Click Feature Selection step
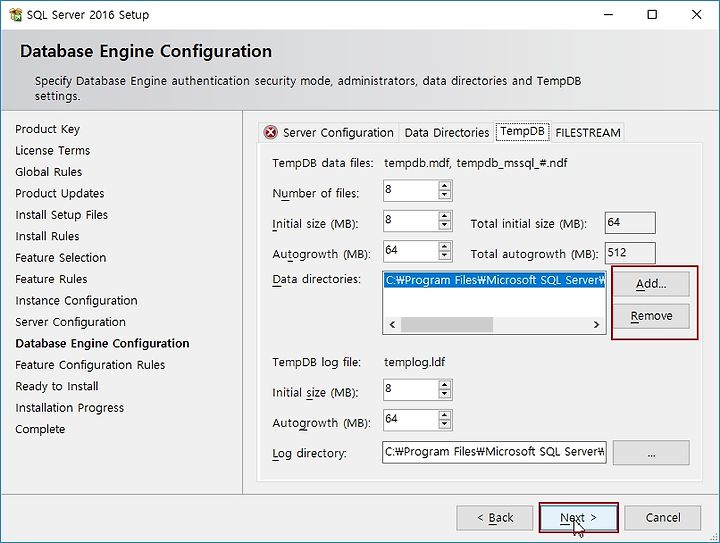720x543 pixels. pyautogui.click(x=61, y=258)
